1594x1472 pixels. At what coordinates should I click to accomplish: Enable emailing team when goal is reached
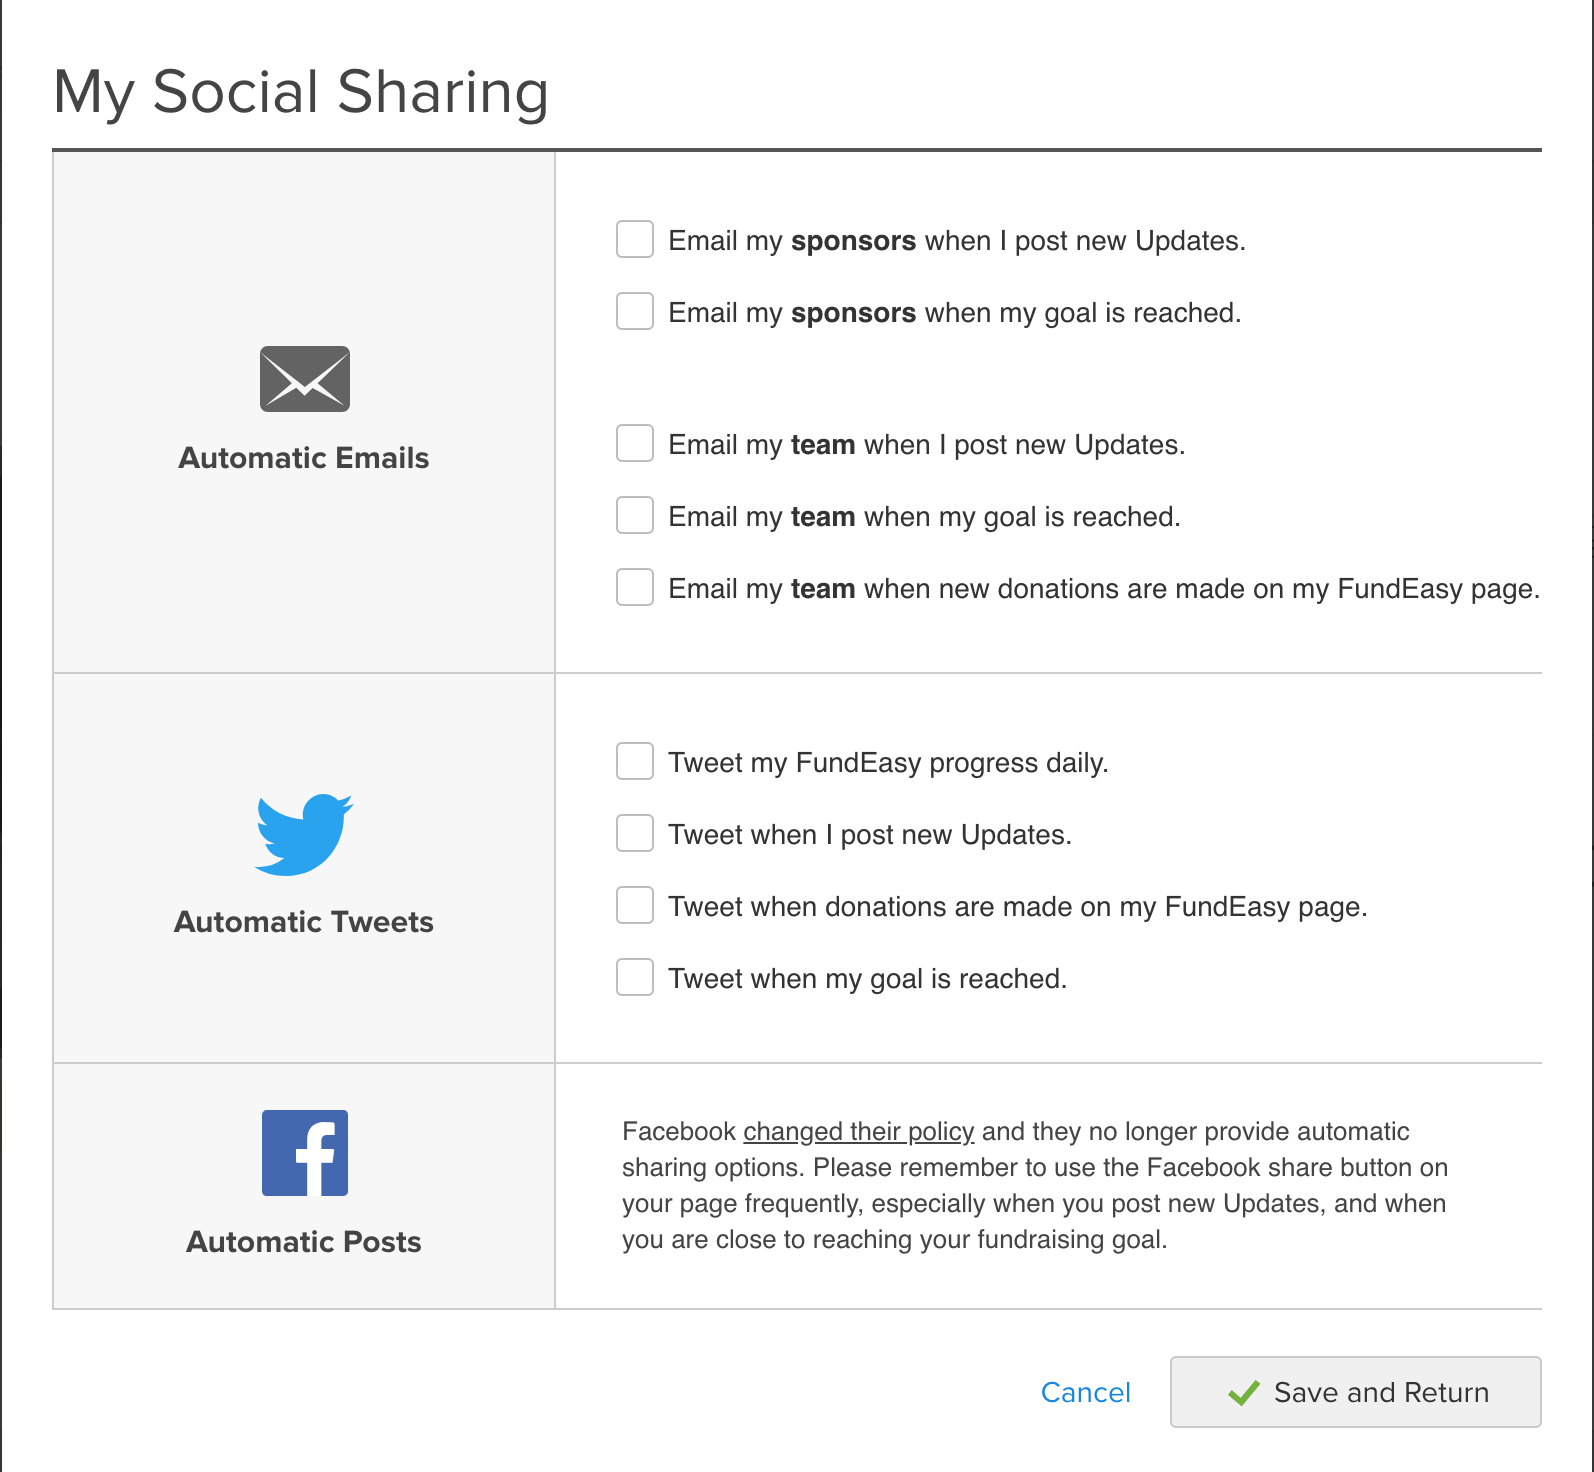pyautogui.click(x=635, y=516)
